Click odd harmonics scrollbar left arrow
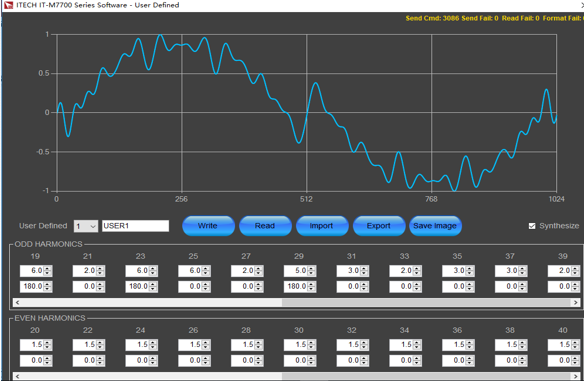This screenshot has width=584, height=381. [x=17, y=302]
